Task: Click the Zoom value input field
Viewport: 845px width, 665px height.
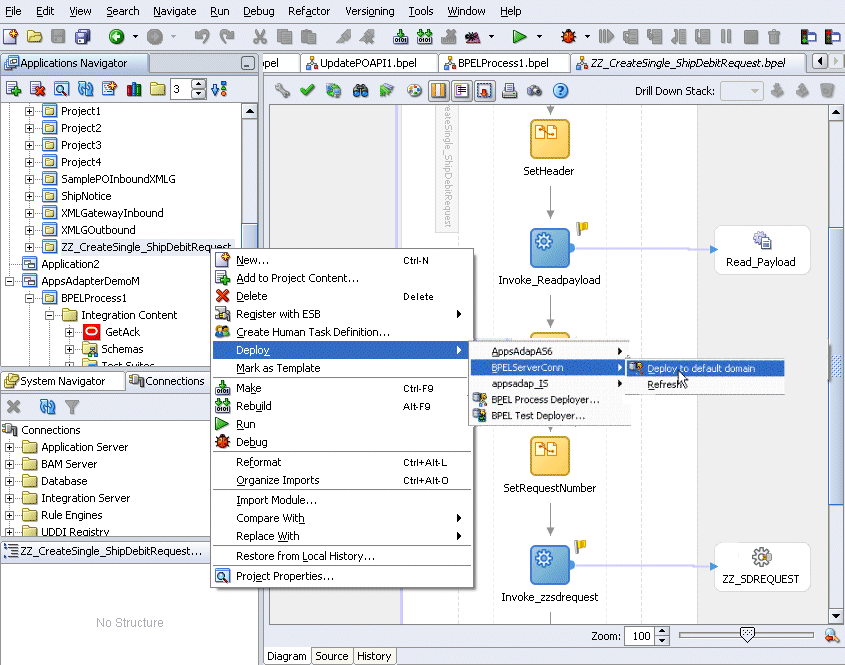Action: 641,636
